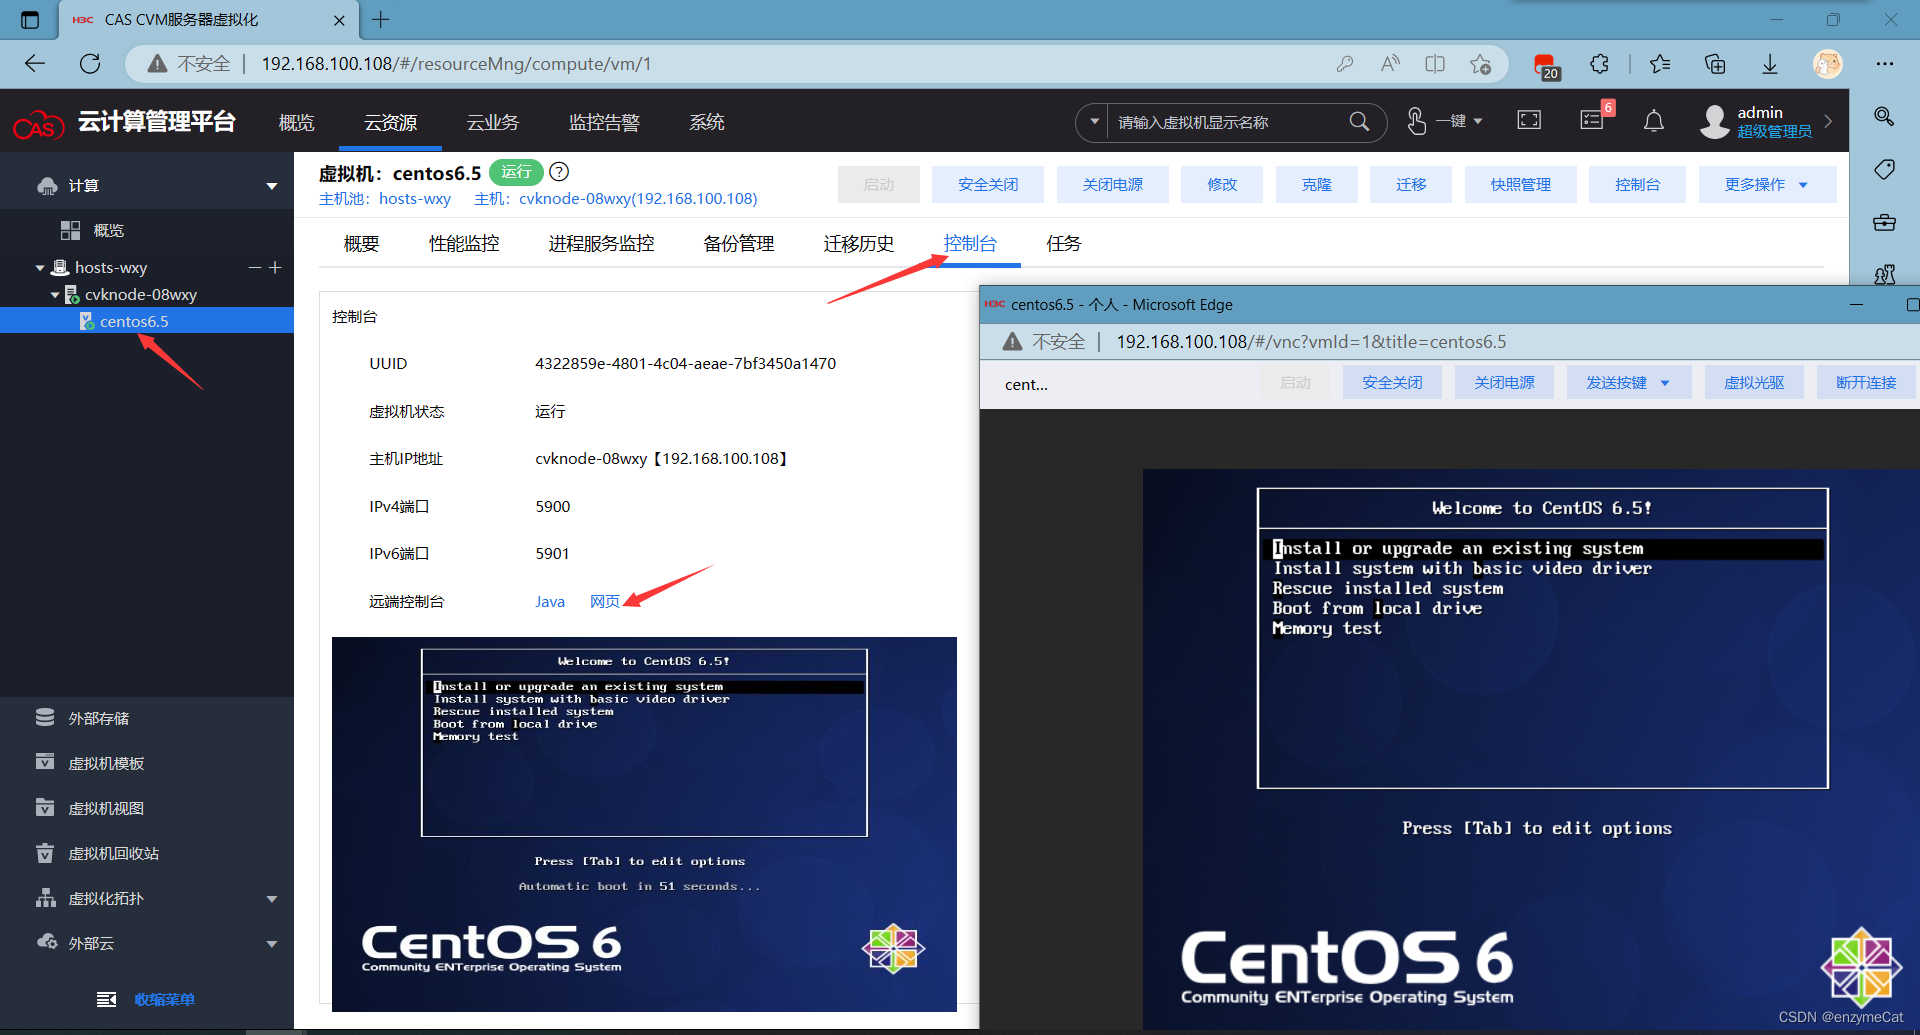The width and height of the screenshot is (1920, 1035).
Task: Expand the 计算 section dropdown arrow
Action: point(271,186)
